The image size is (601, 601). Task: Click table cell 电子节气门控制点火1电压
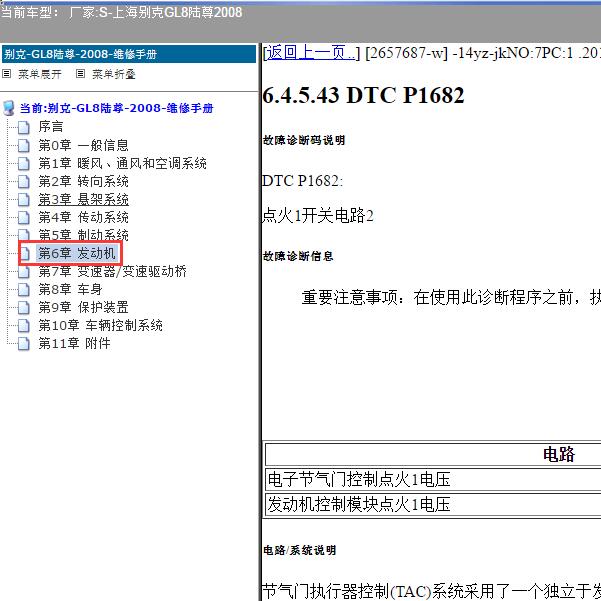433,479
